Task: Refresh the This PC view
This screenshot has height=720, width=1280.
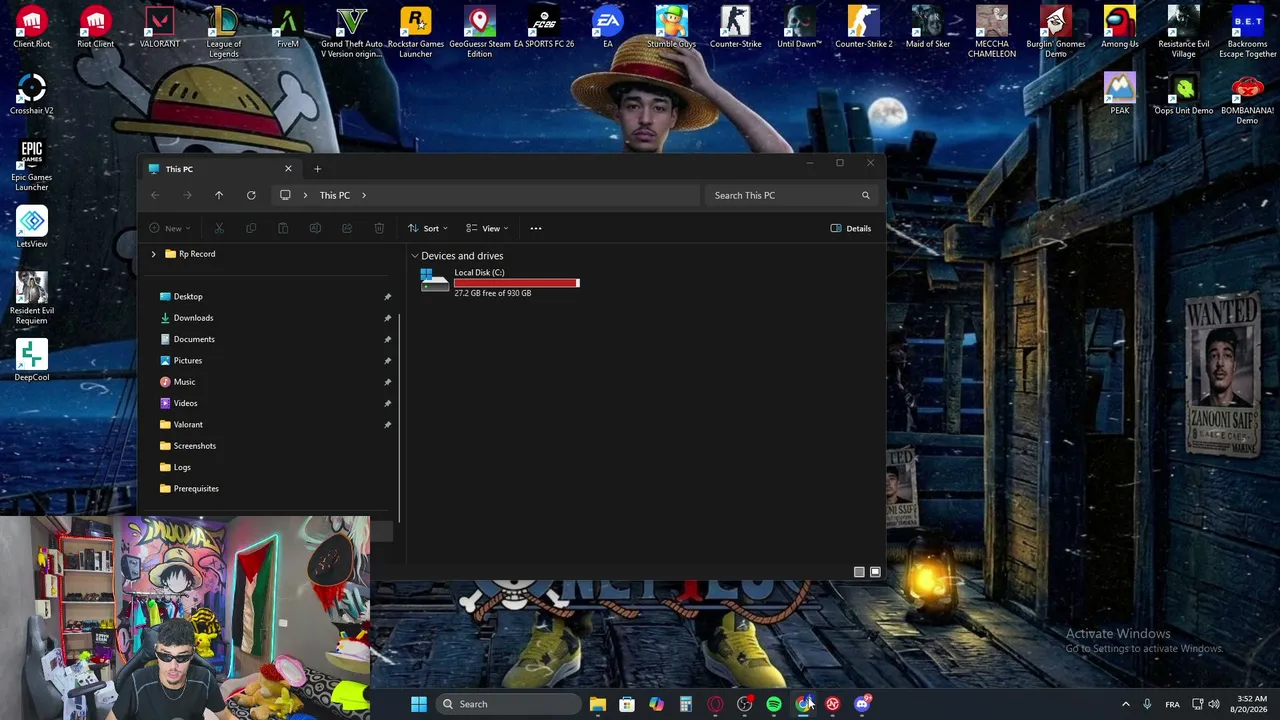Action: pos(251,195)
